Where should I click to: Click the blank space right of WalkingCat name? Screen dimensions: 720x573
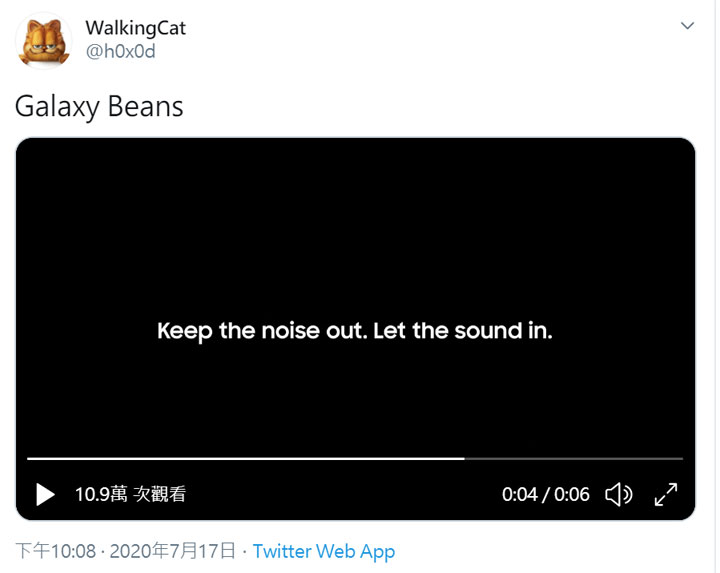click(x=400, y=28)
